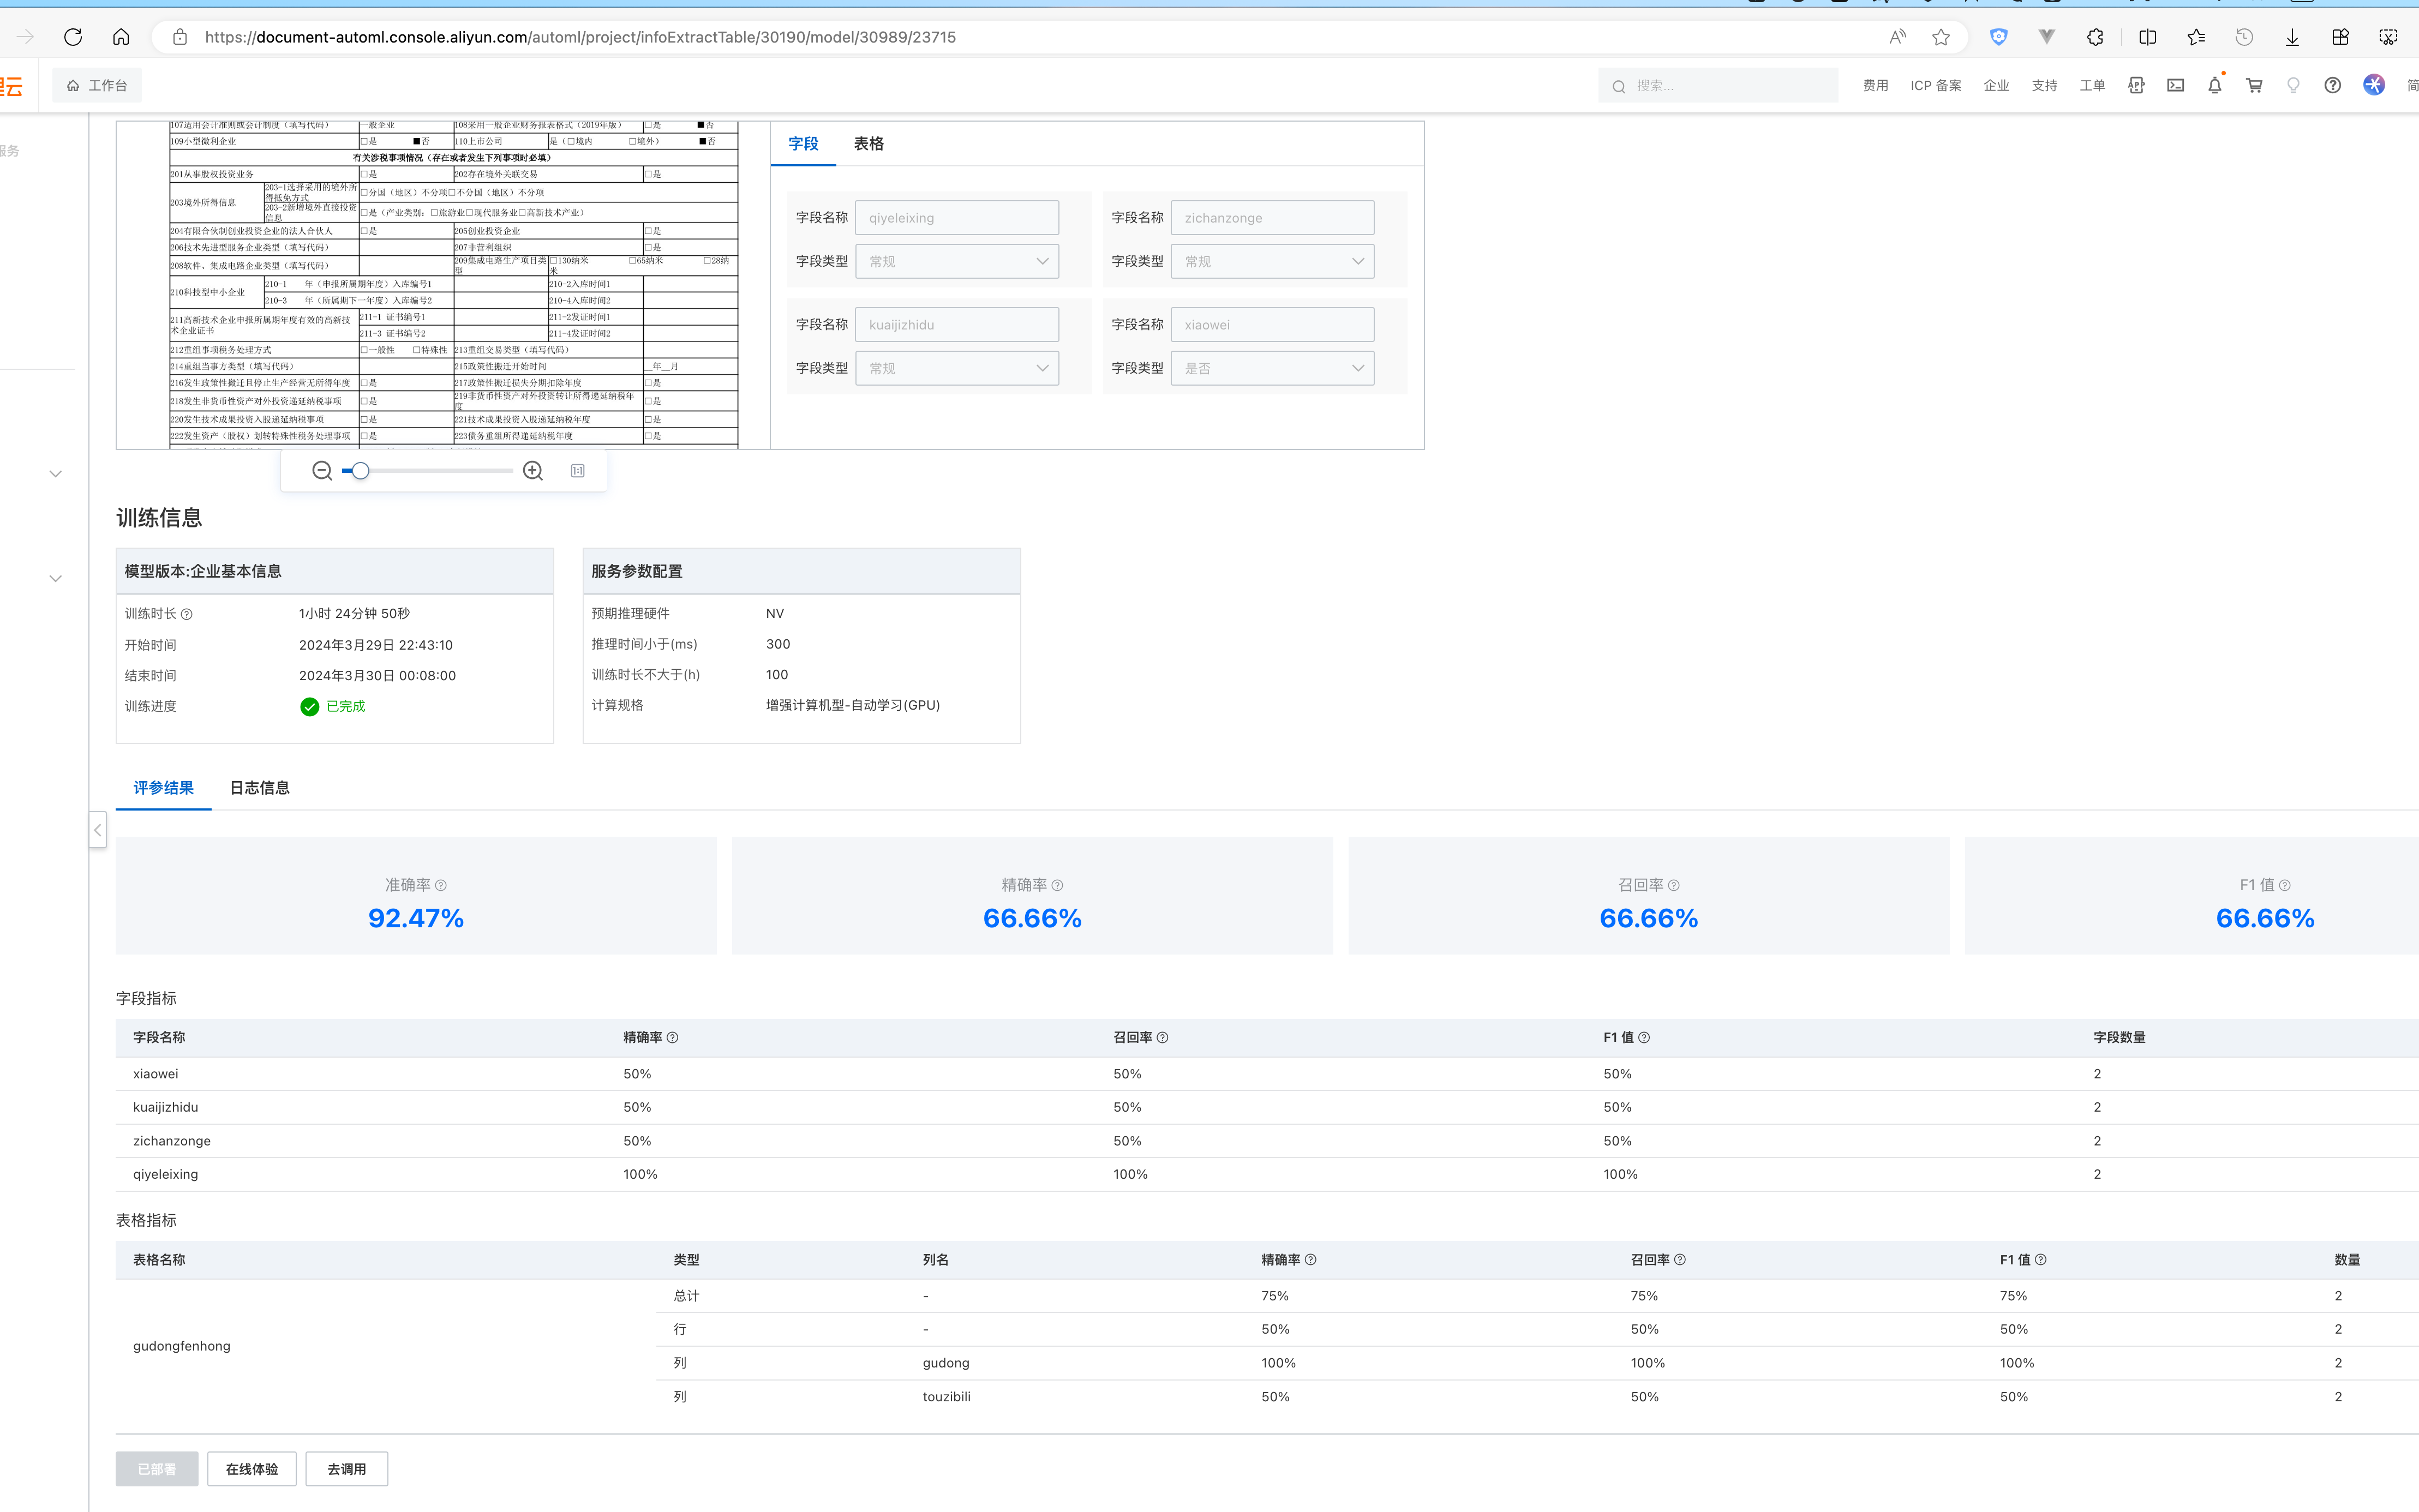
Task: Open the ICP 备案 menu
Action: (1936, 86)
